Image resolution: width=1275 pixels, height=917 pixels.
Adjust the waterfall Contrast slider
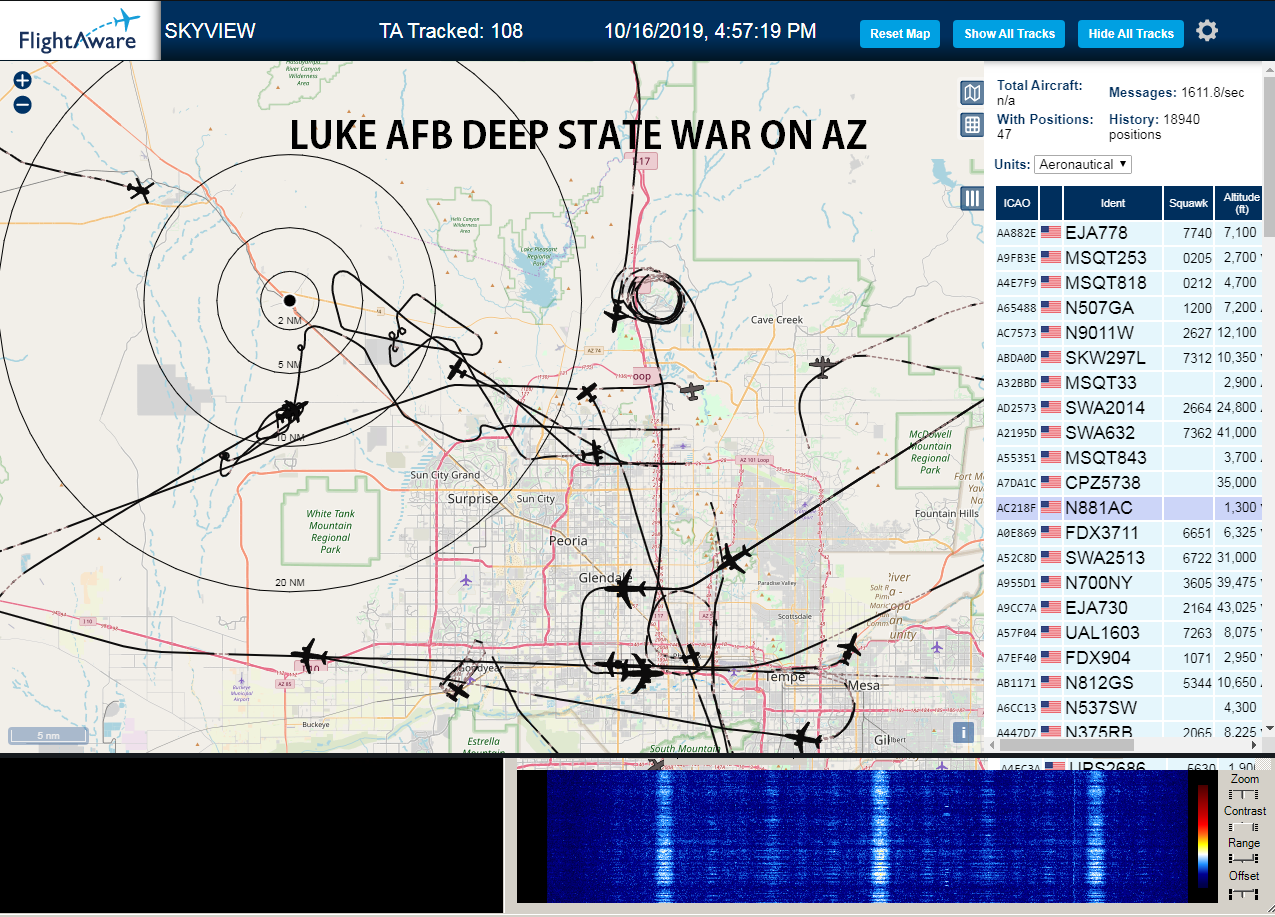point(1243,827)
